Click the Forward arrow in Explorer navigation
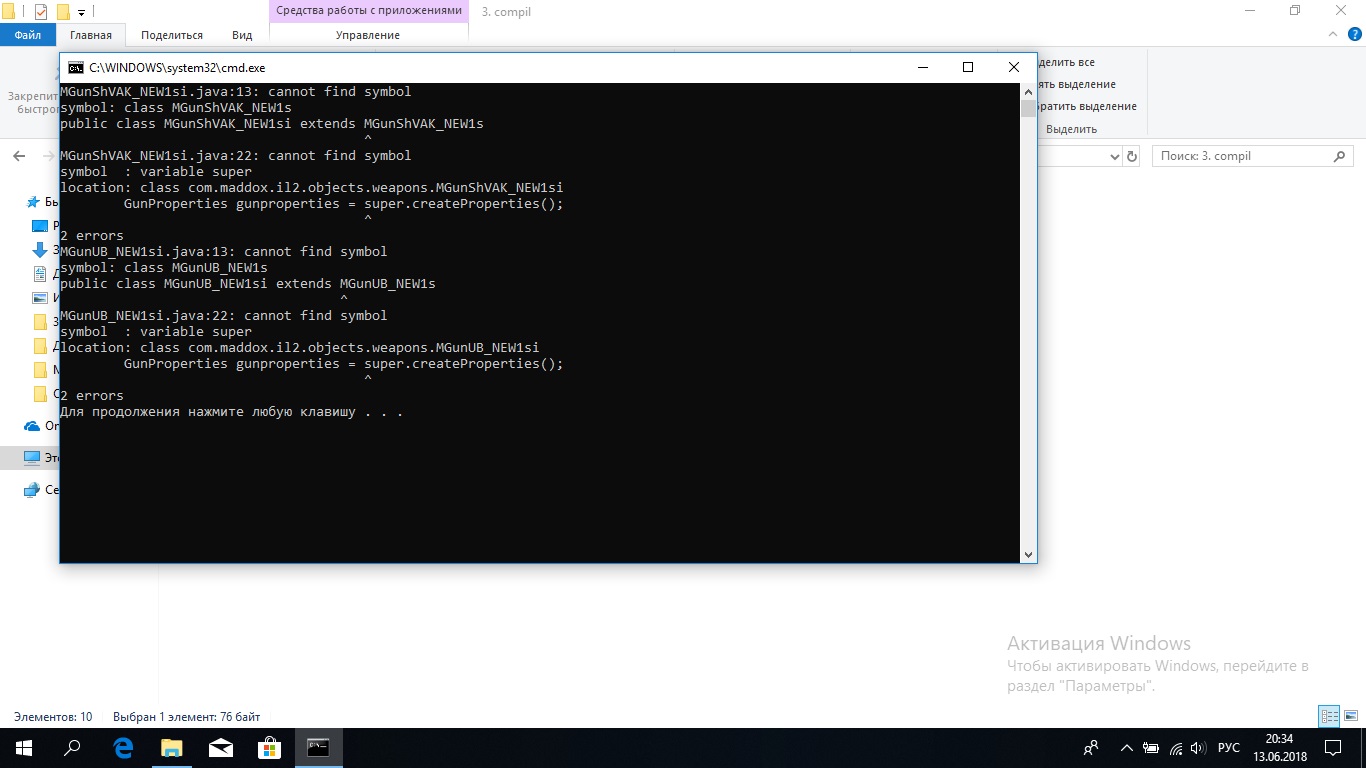1366x768 pixels. pos(49,156)
